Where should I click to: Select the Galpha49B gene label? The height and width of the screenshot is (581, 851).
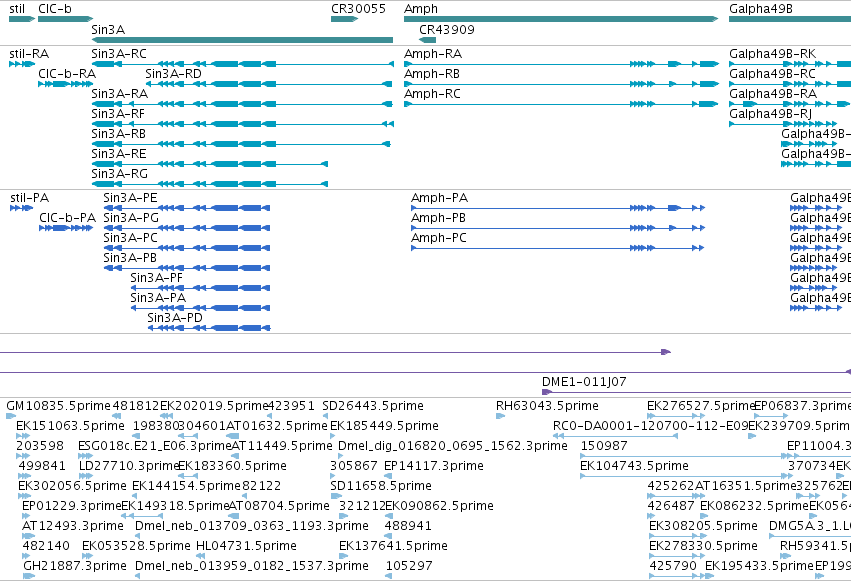click(x=761, y=9)
